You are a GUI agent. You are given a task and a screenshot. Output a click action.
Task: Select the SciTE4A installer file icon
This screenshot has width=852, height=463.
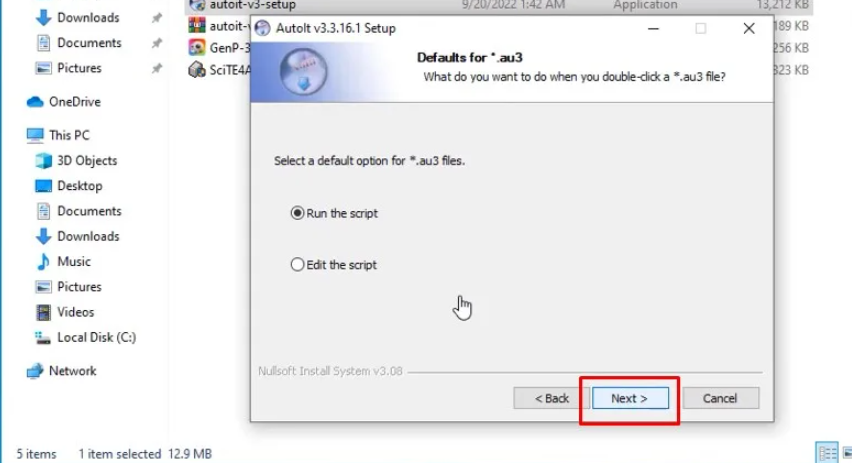(197, 70)
